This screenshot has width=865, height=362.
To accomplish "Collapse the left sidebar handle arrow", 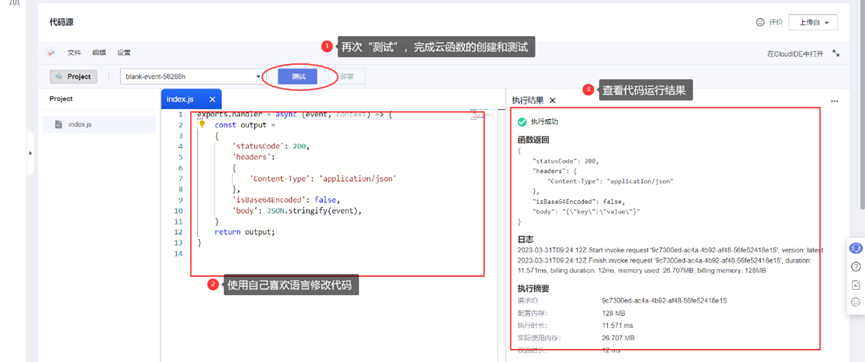I will [x=30, y=153].
